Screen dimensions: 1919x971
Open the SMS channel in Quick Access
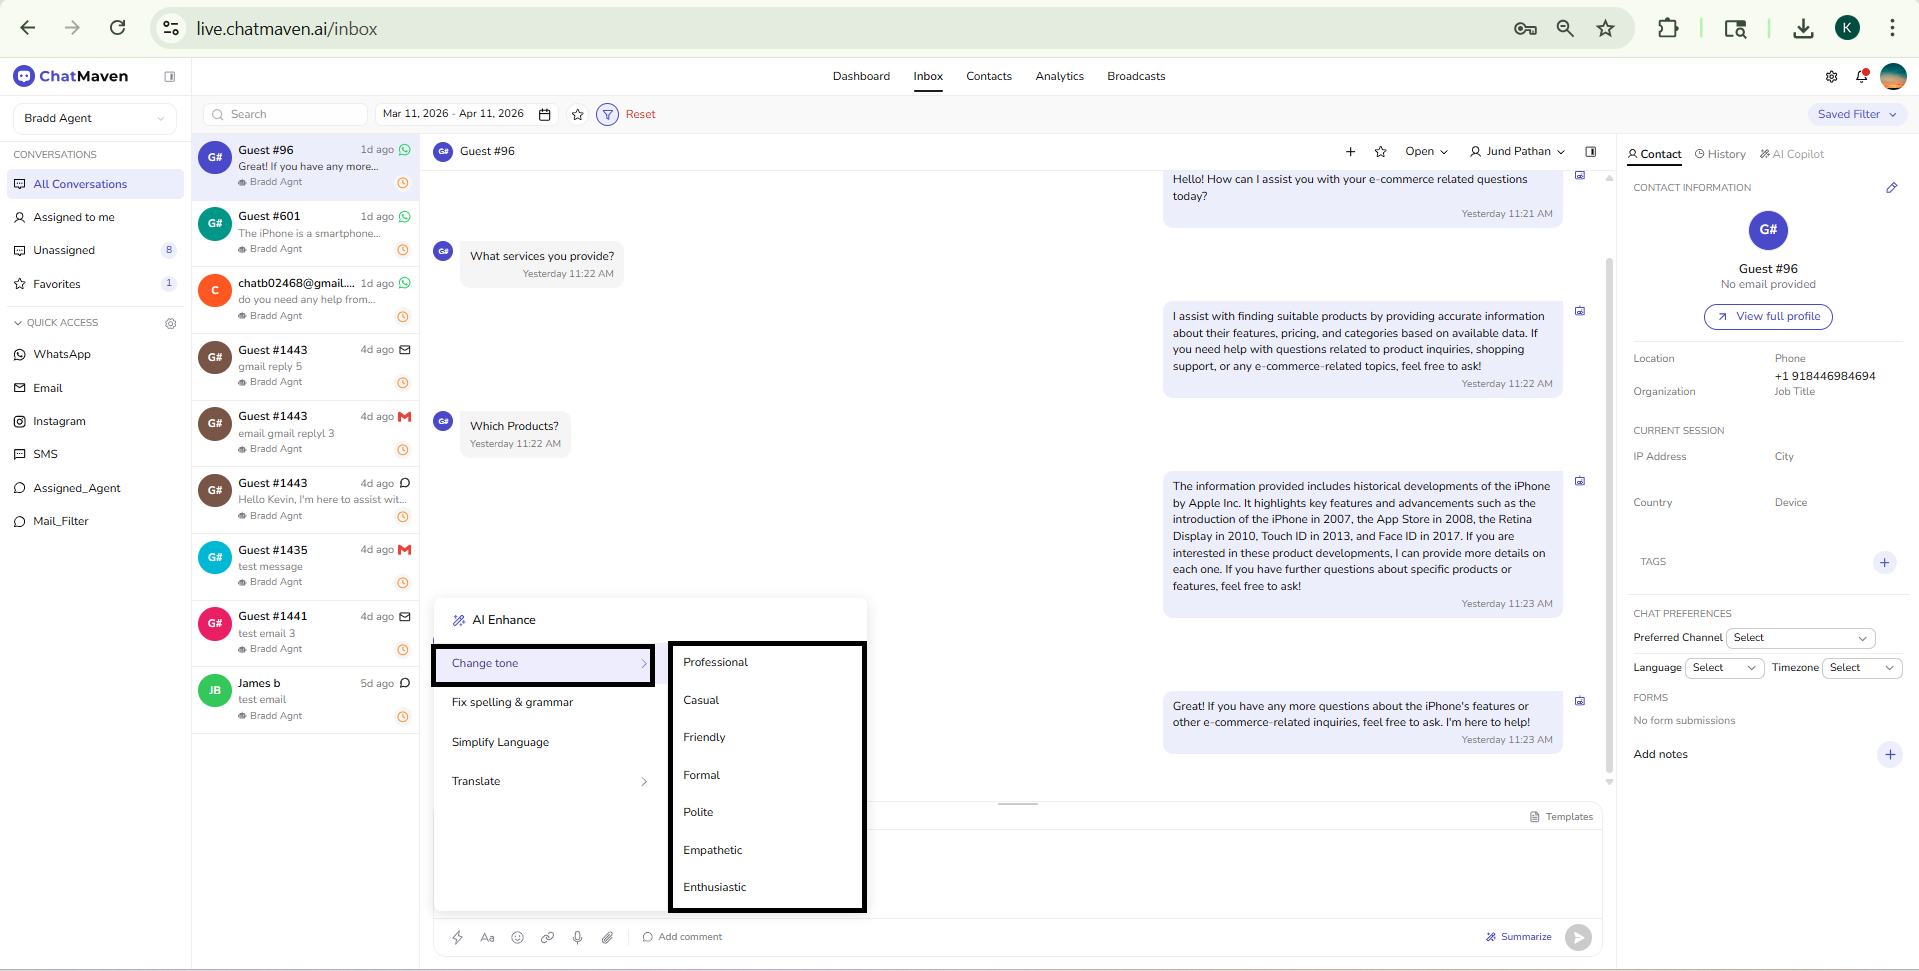coord(46,454)
